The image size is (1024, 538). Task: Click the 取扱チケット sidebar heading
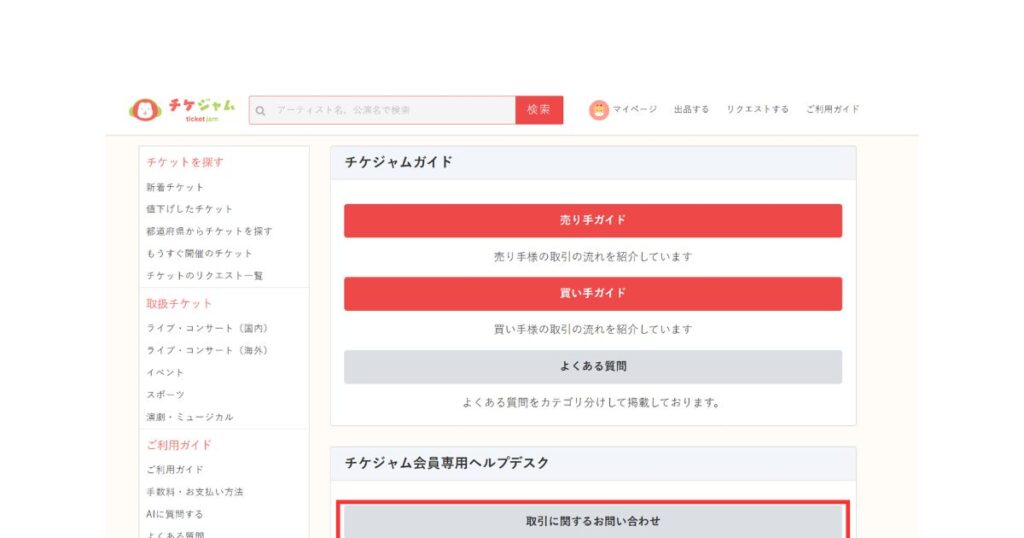(x=179, y=304)
